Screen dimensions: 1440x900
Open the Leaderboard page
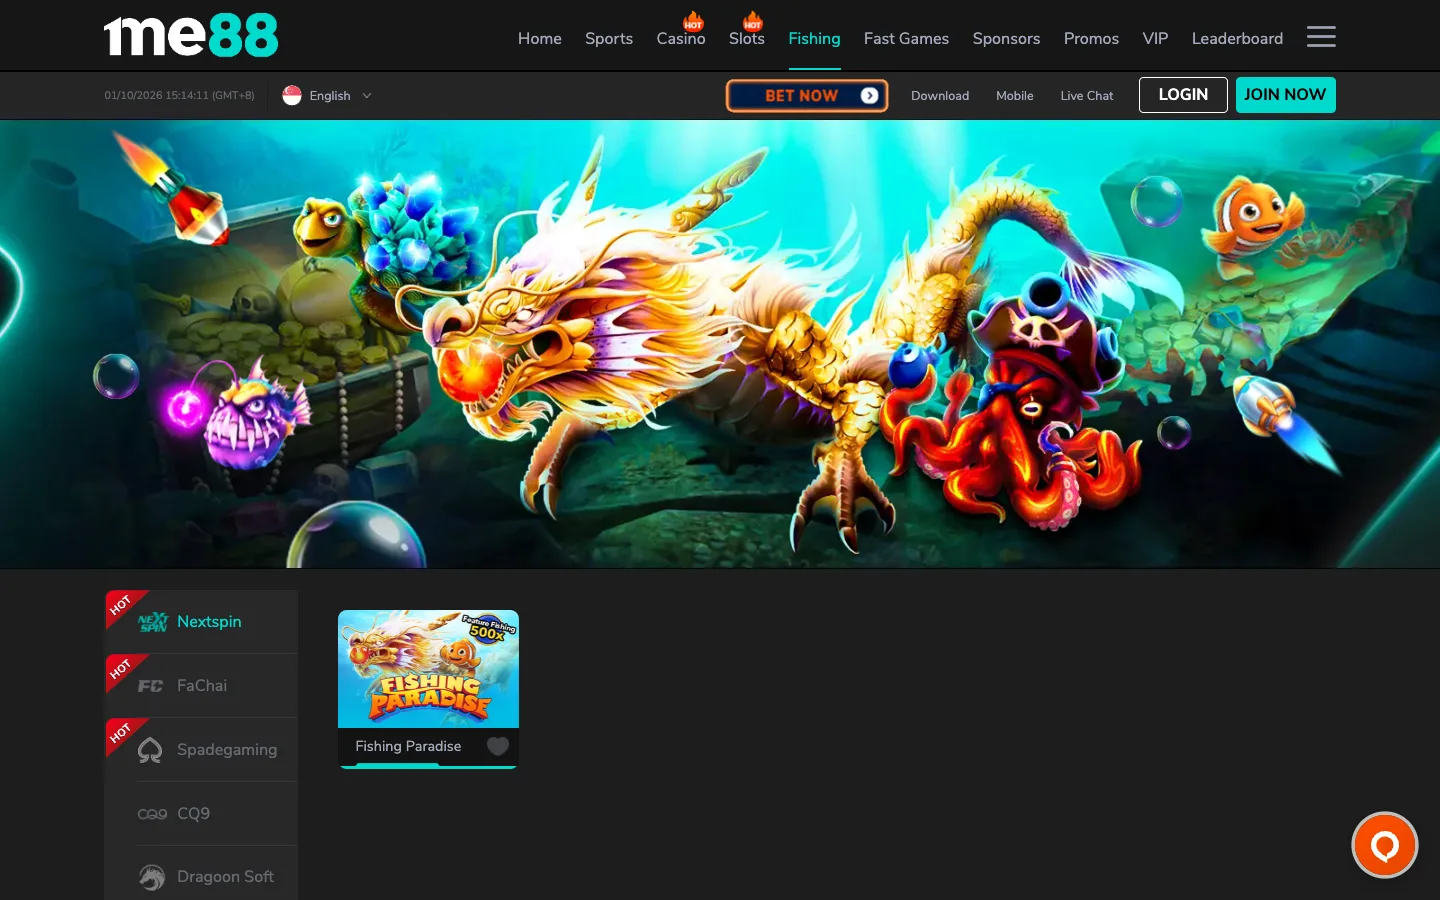coord(1237,38)
